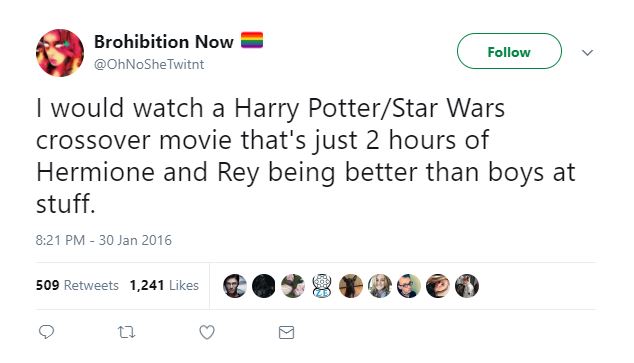
Task: Open first liker avatar with glasses
Action: [x=235, y=286]
